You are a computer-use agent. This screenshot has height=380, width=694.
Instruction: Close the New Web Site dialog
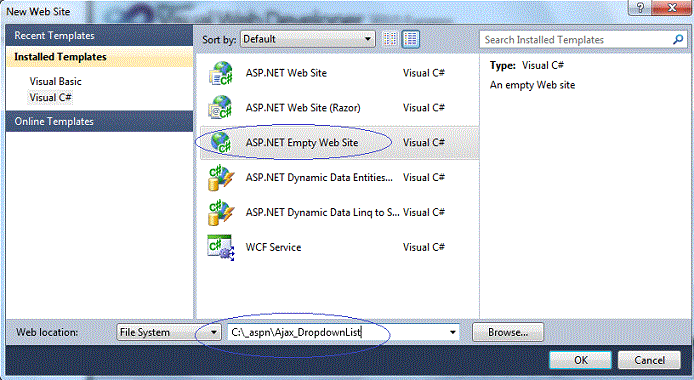click(x=672, y=7)
